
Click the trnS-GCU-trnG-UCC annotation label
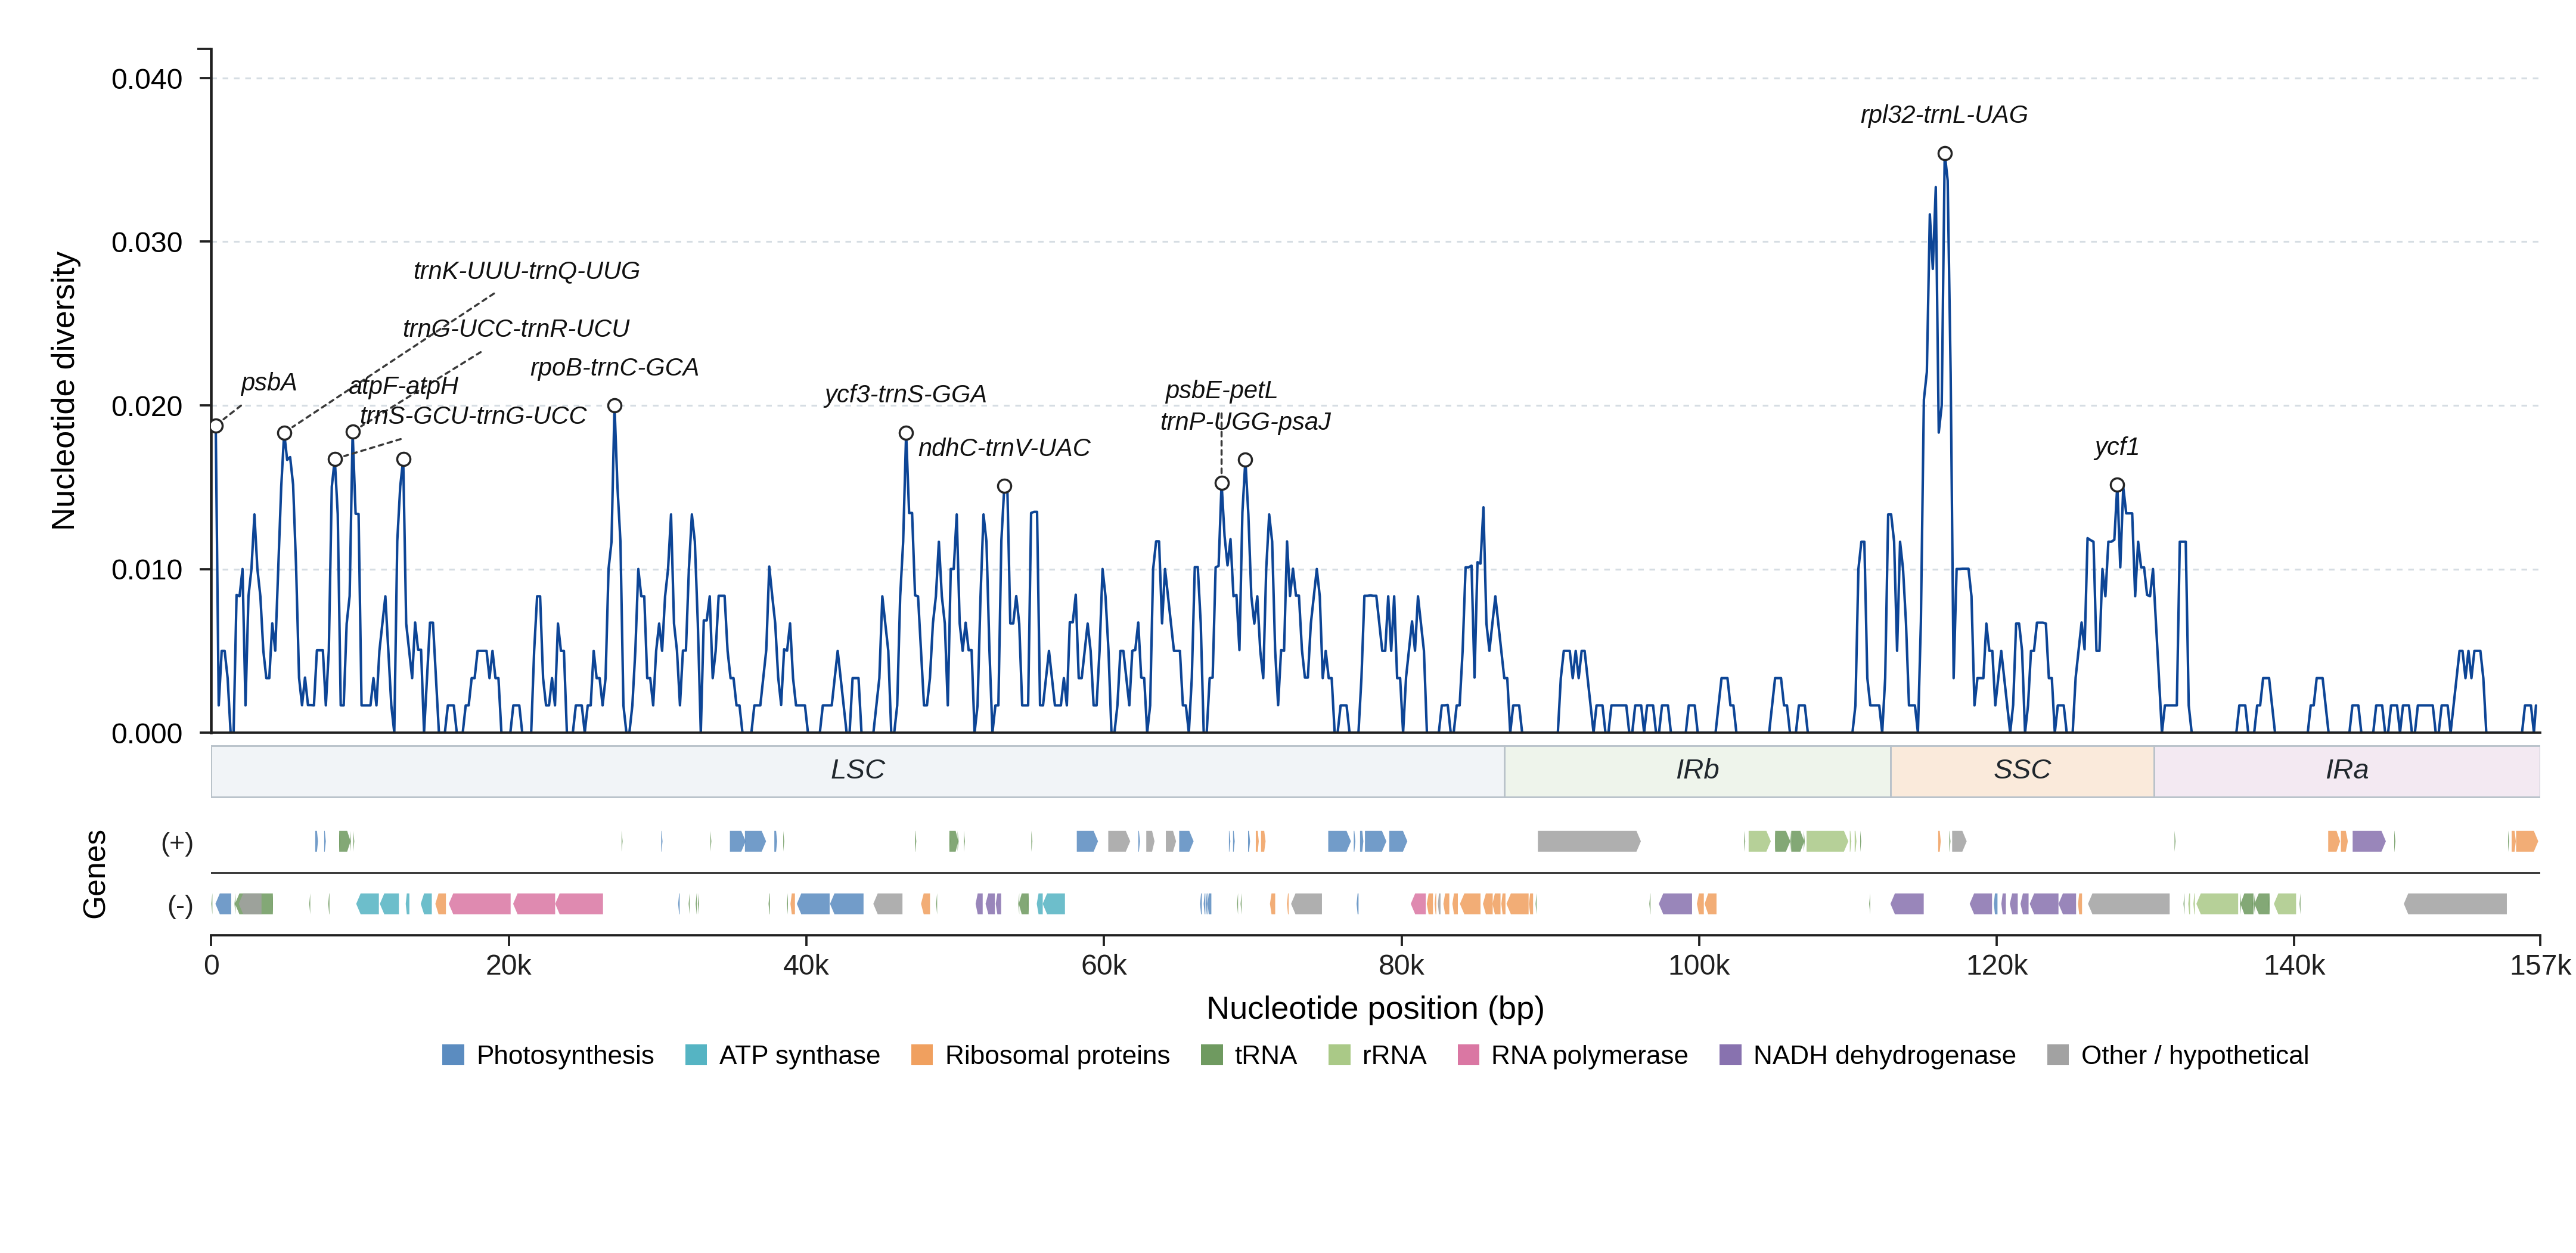473,416
